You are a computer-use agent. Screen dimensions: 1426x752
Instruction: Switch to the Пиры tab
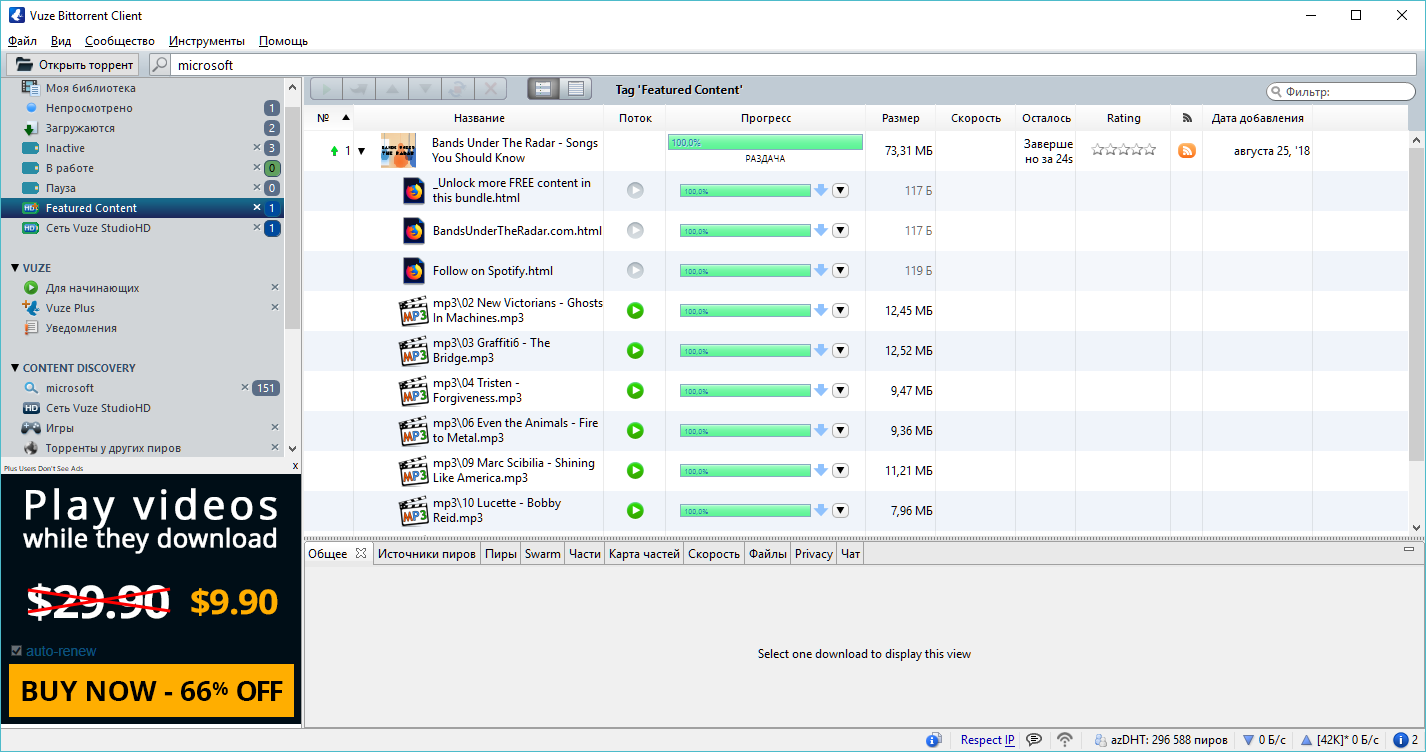(500, 554)
